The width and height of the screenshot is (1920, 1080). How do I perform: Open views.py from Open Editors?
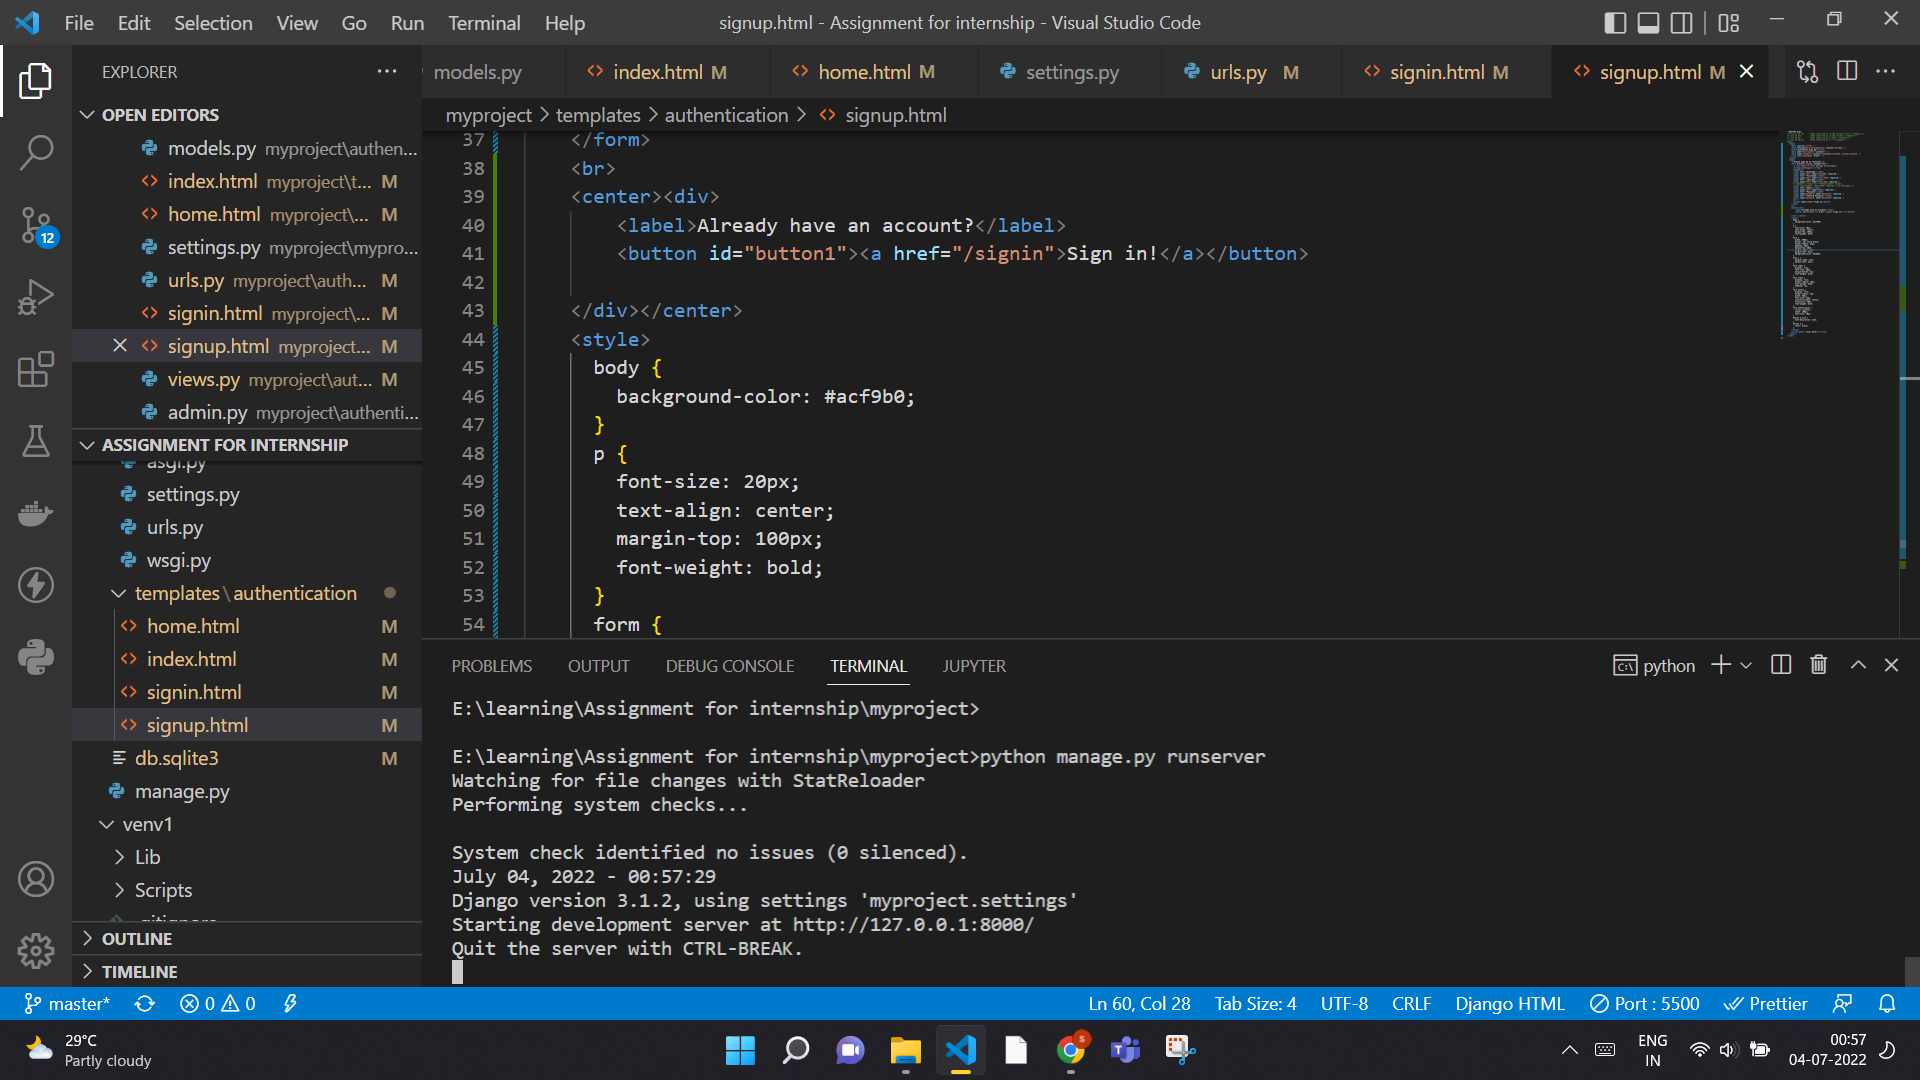click(x=205, y=379)
